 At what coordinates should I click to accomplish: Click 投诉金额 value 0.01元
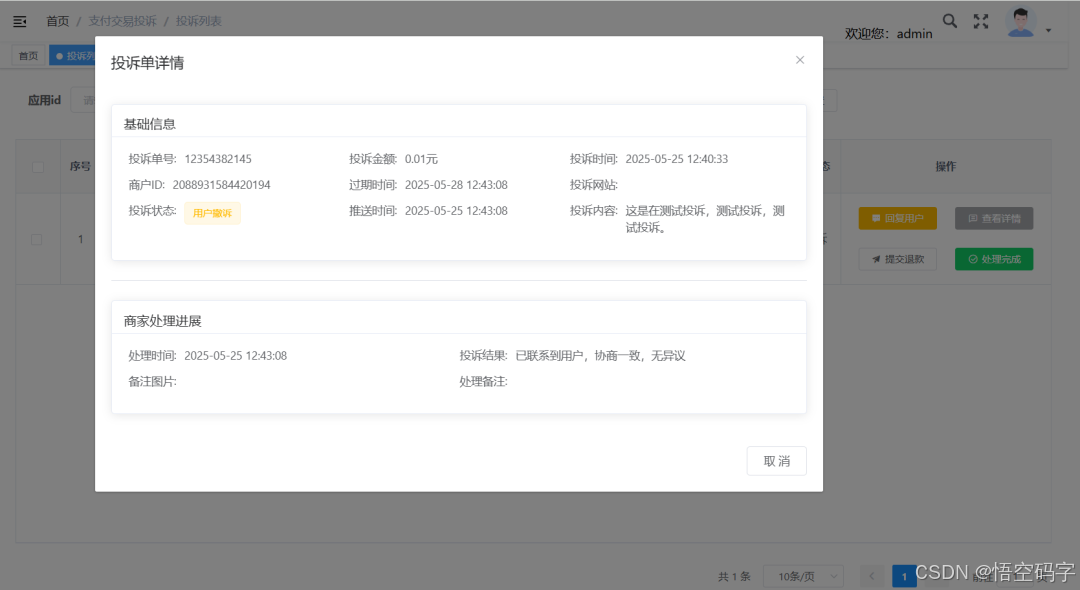(x=421, y=159)
